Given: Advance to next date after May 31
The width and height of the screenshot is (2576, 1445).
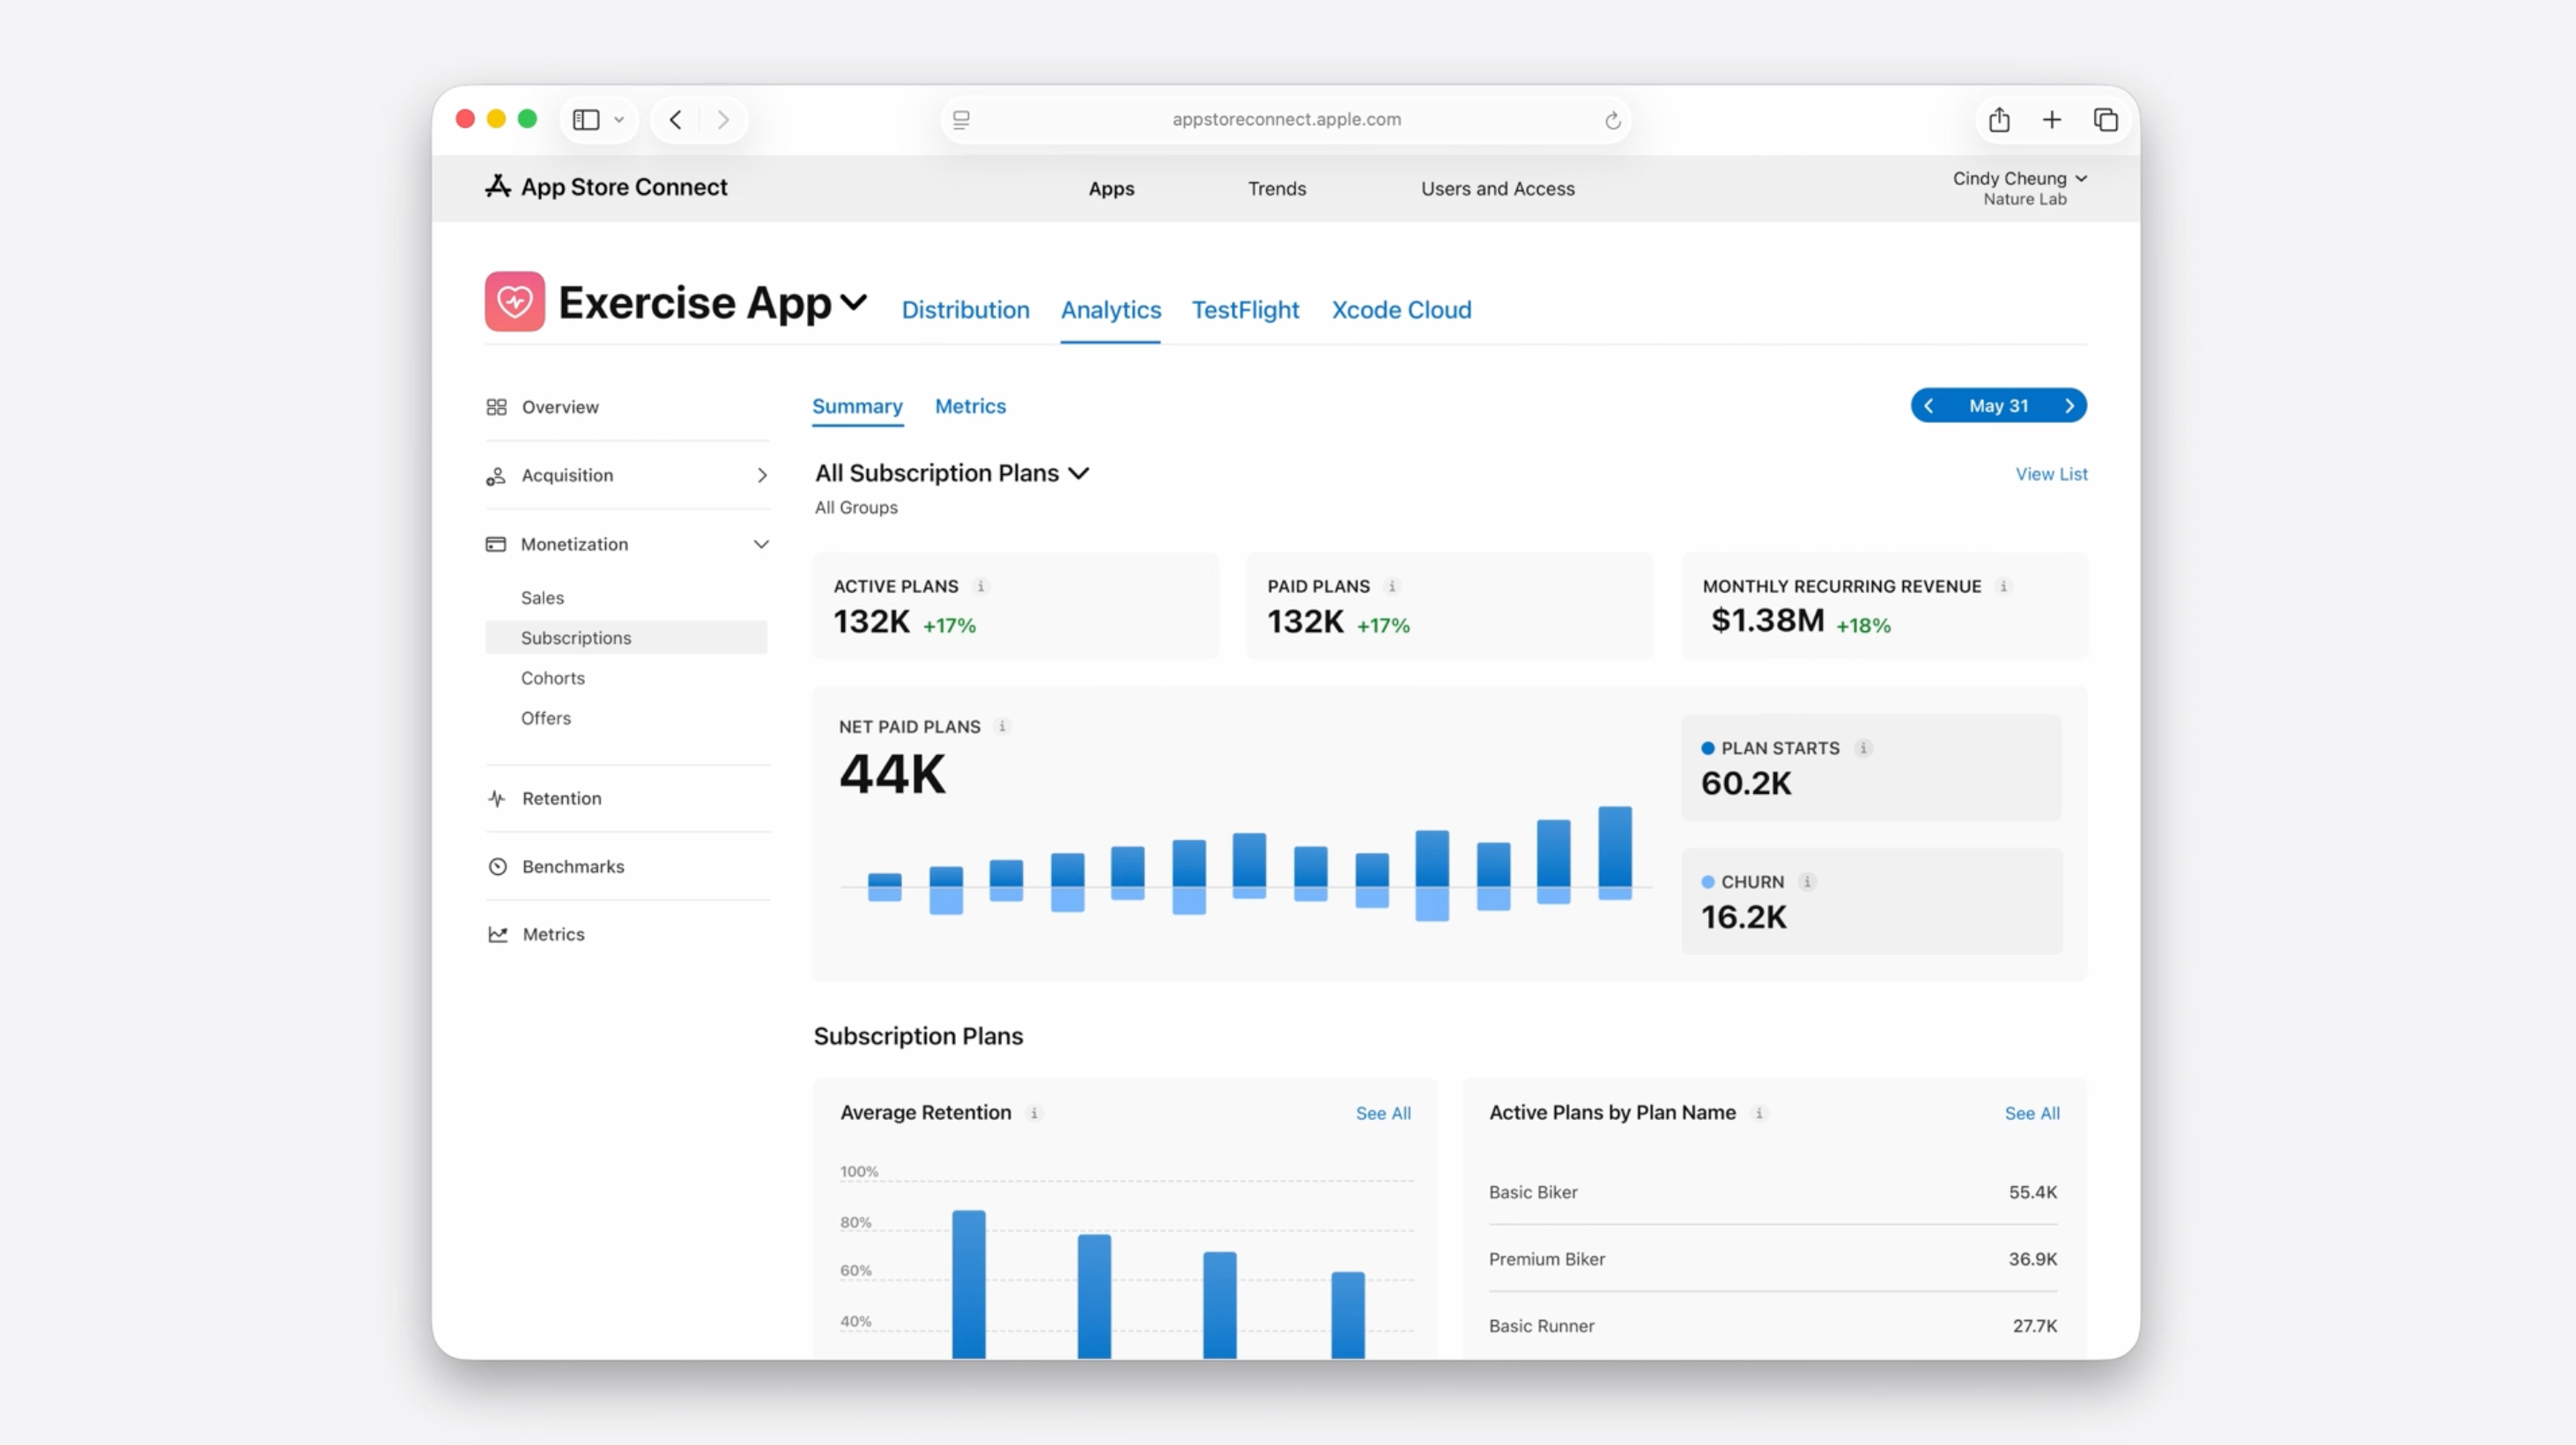Looking at the screenshot, I should pos(2069,406).
